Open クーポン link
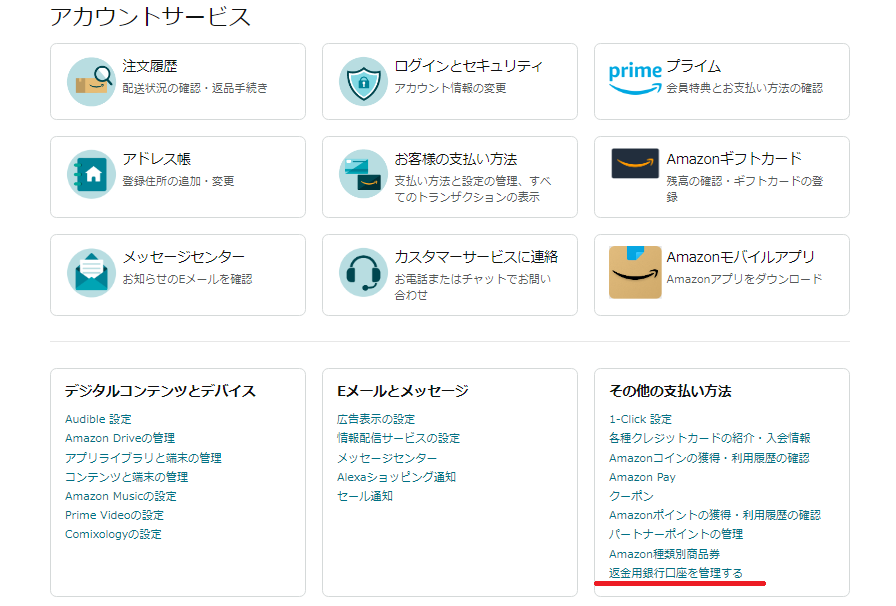896x606 pixels. point(631,496)
